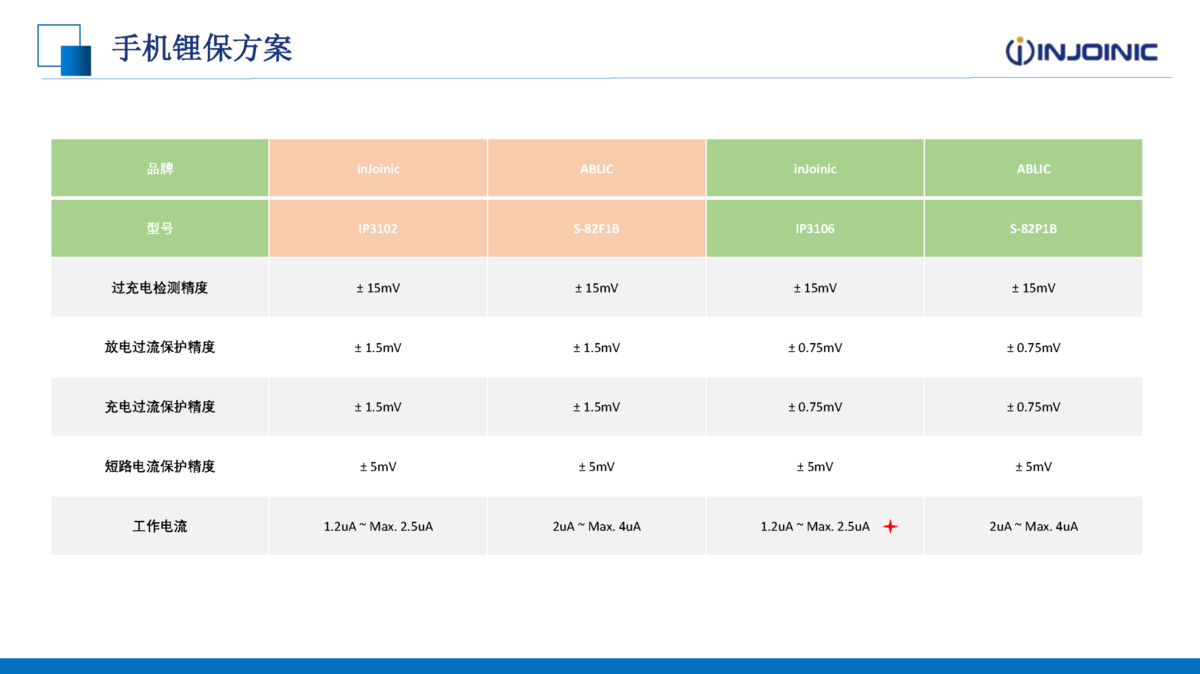Click the 放电过流保护精度 row label
Viewport: 1200px width, 674px height.
(x=160, y=348)
